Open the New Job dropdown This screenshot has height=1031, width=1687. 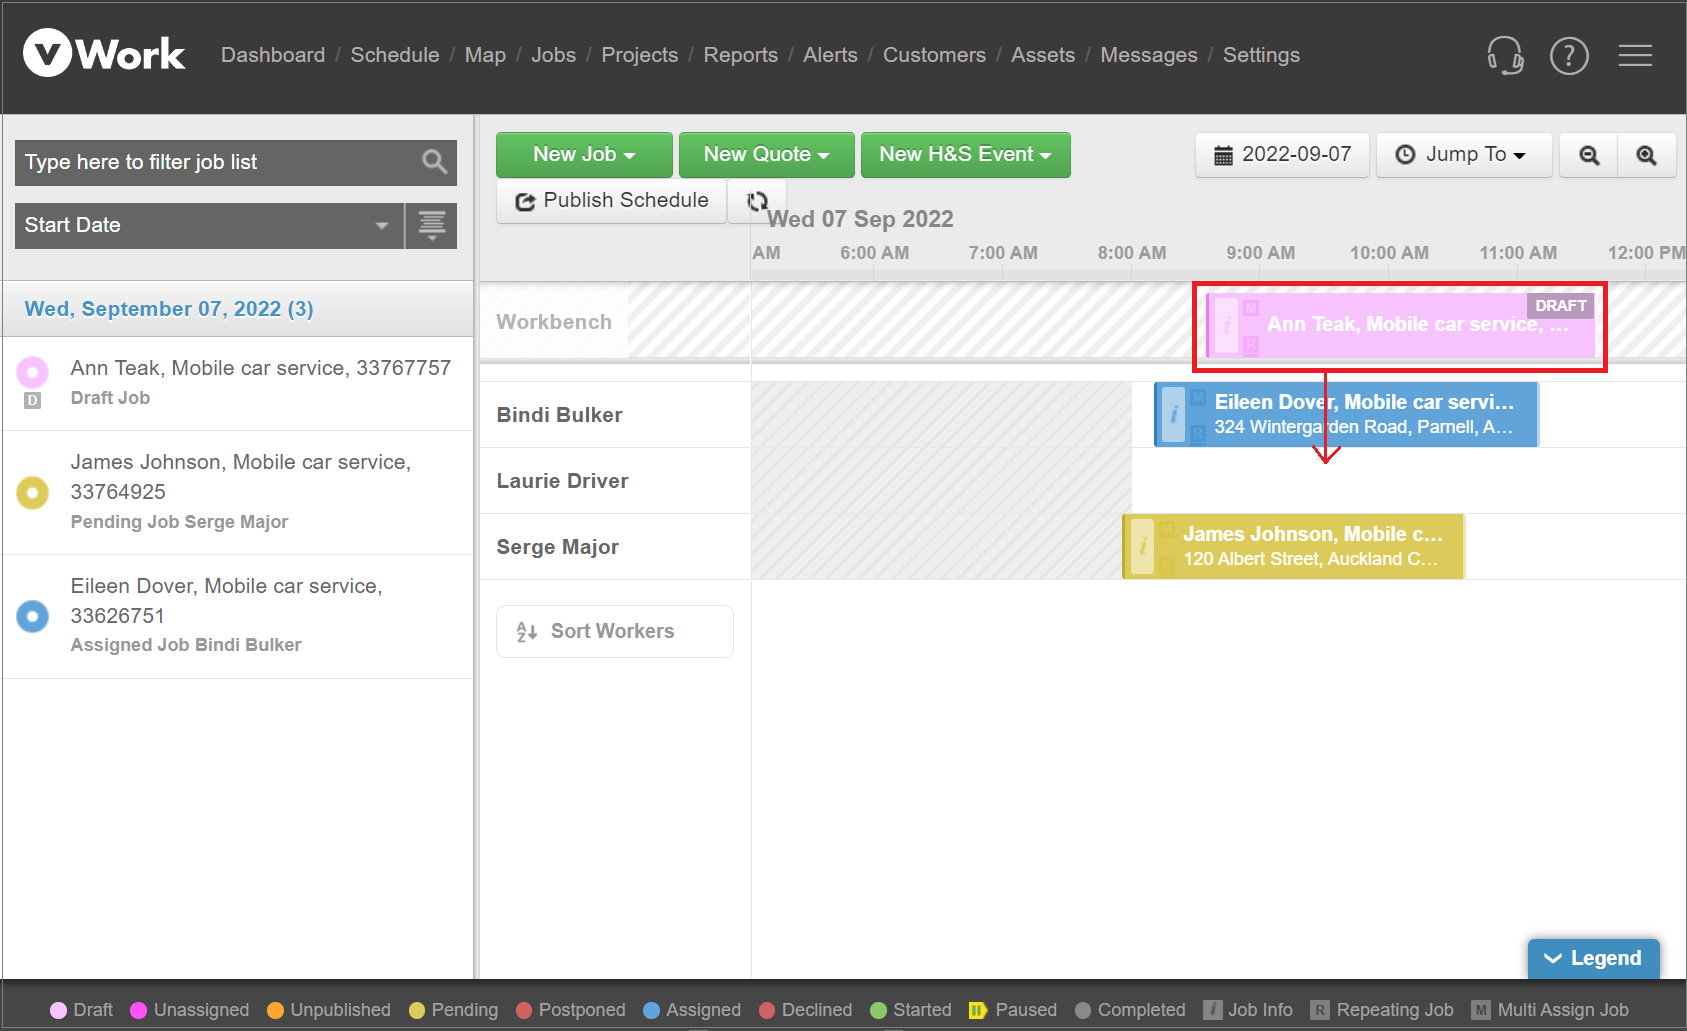(x=584, y=155)
